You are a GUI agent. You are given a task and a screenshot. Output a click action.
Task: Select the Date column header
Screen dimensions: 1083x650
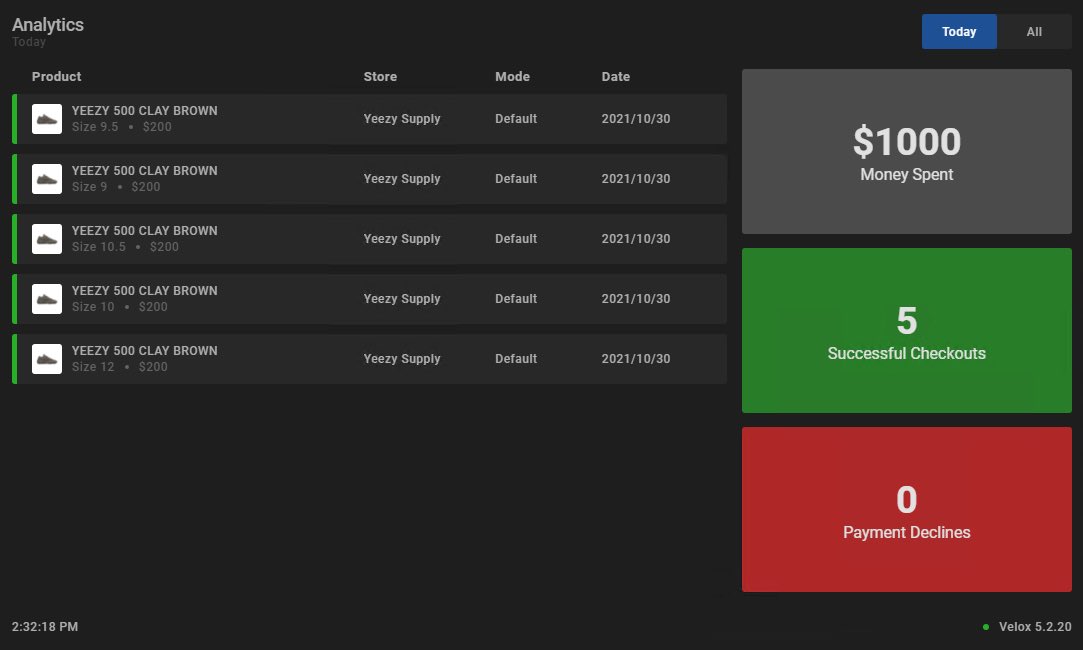615,77
